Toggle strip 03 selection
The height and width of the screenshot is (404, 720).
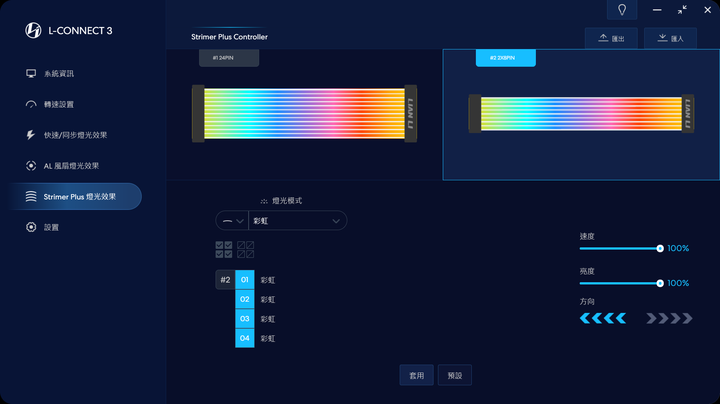[245, 319]
